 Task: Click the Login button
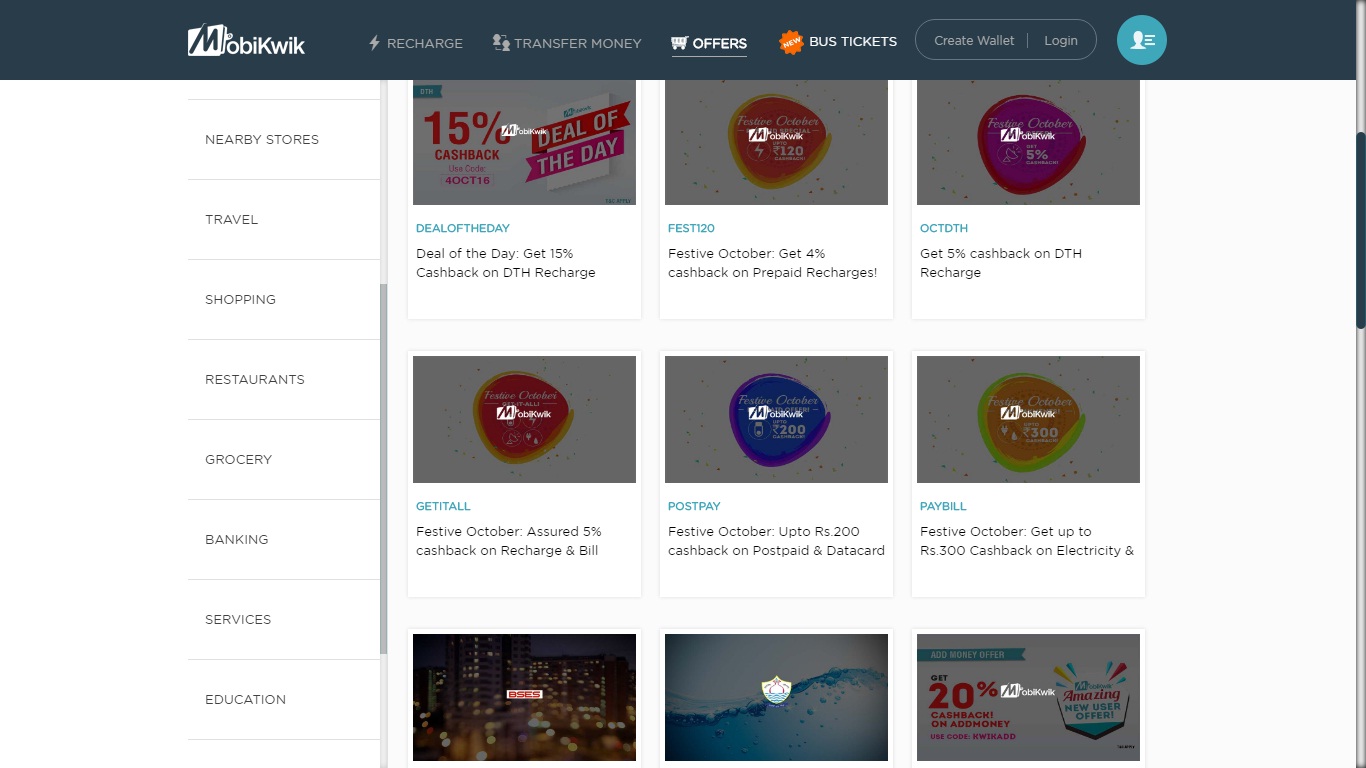1060,41
